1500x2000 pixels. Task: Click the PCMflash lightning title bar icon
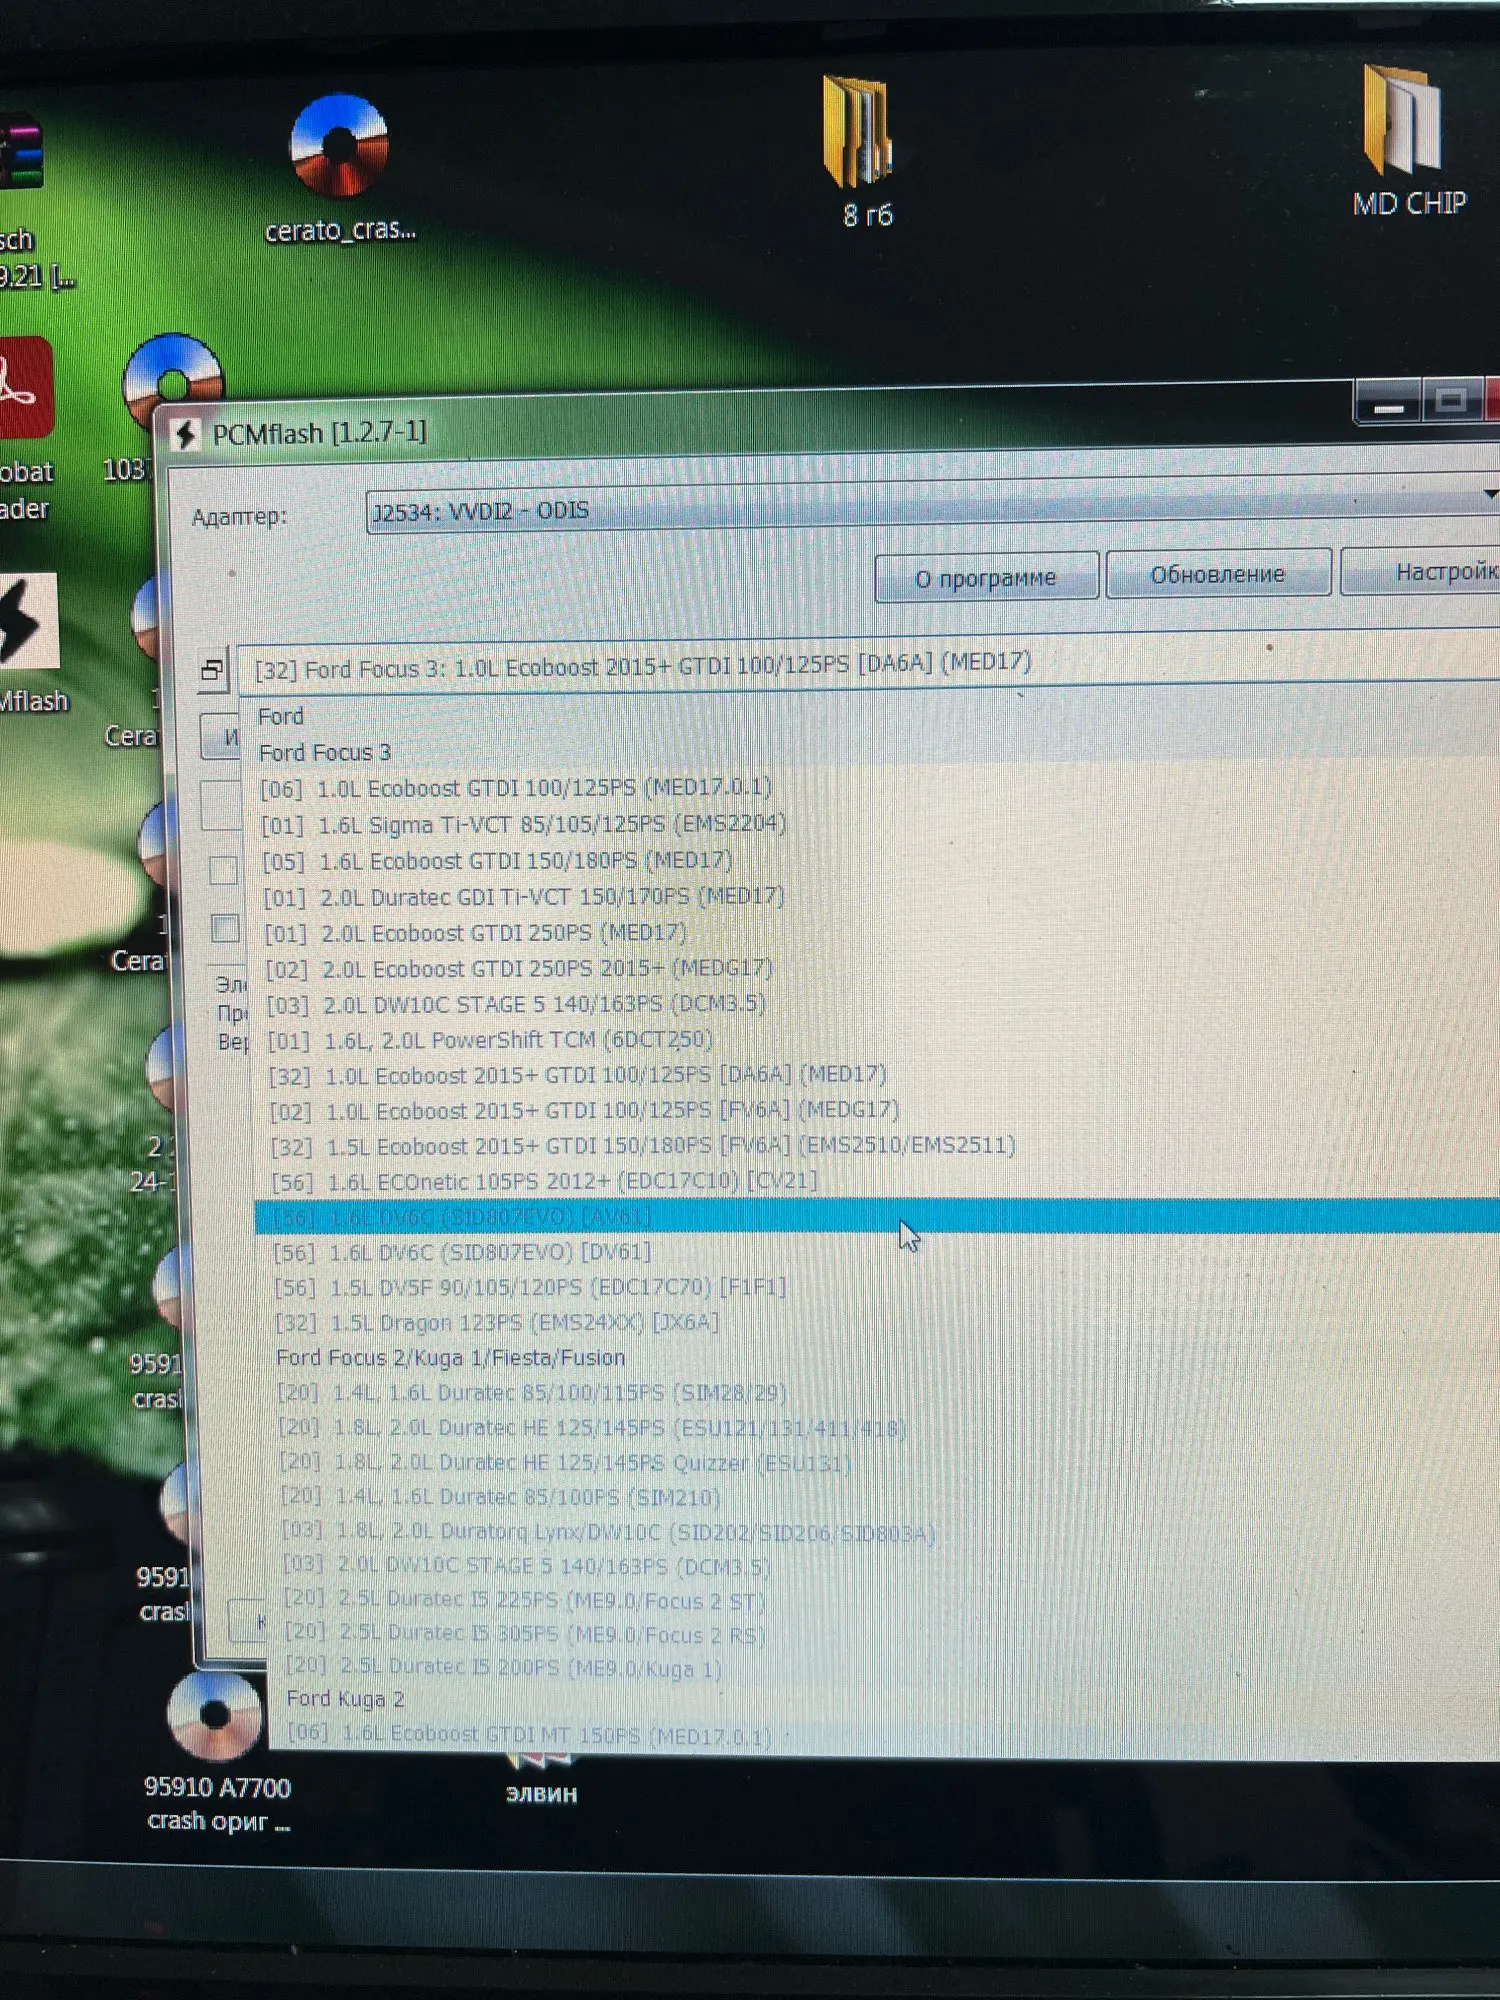(185, 435)
